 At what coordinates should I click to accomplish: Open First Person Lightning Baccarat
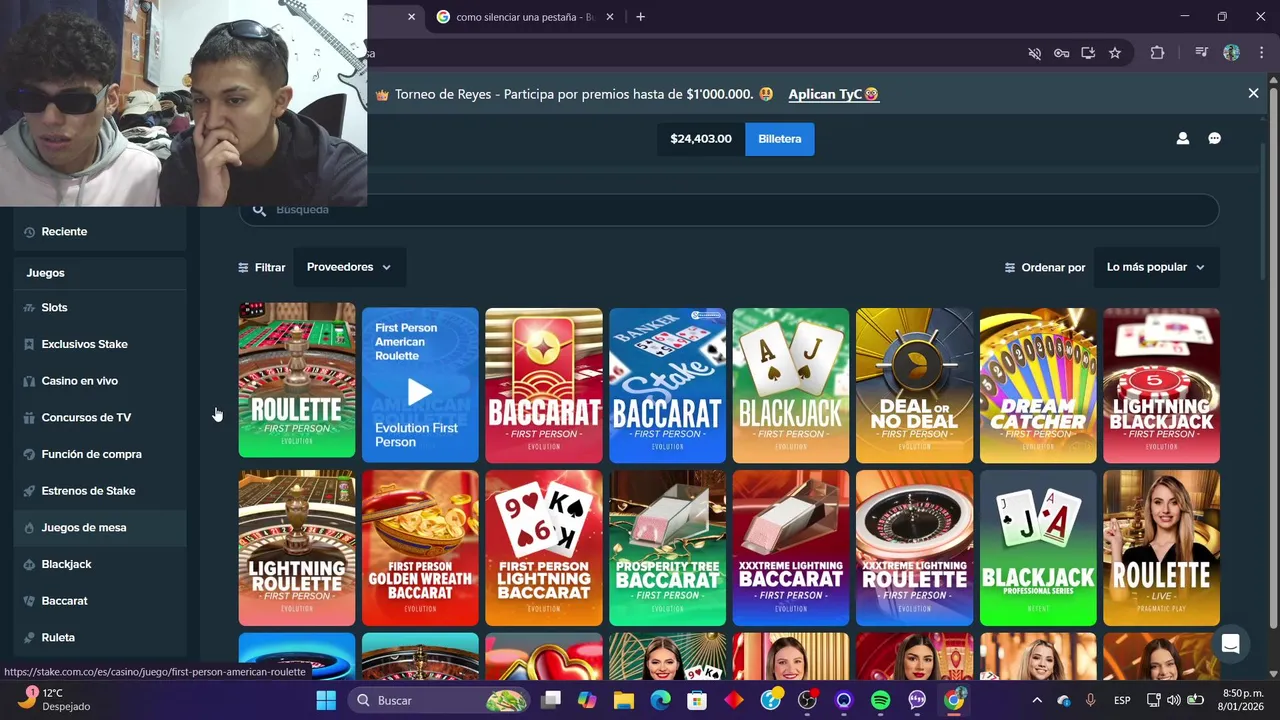click(x=544, y=548)
